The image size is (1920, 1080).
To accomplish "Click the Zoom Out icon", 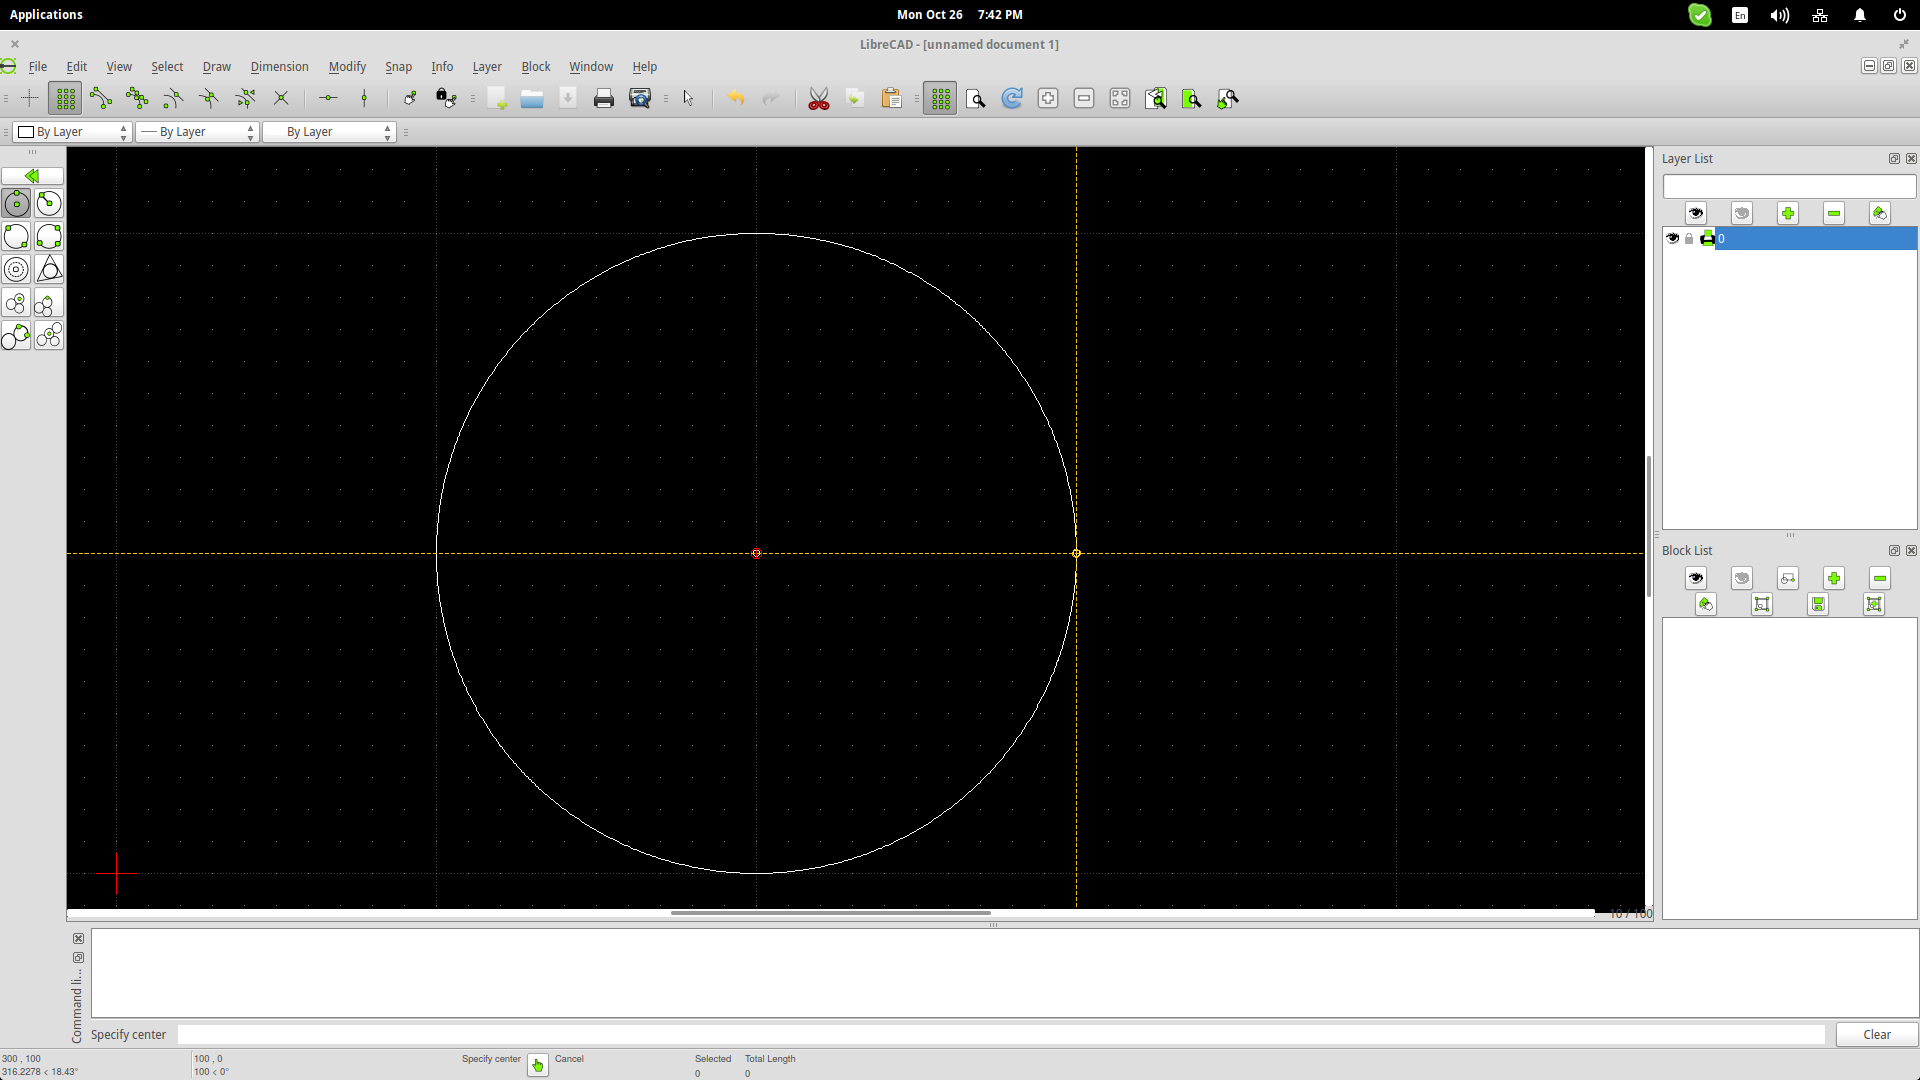I will (1084, 98).
